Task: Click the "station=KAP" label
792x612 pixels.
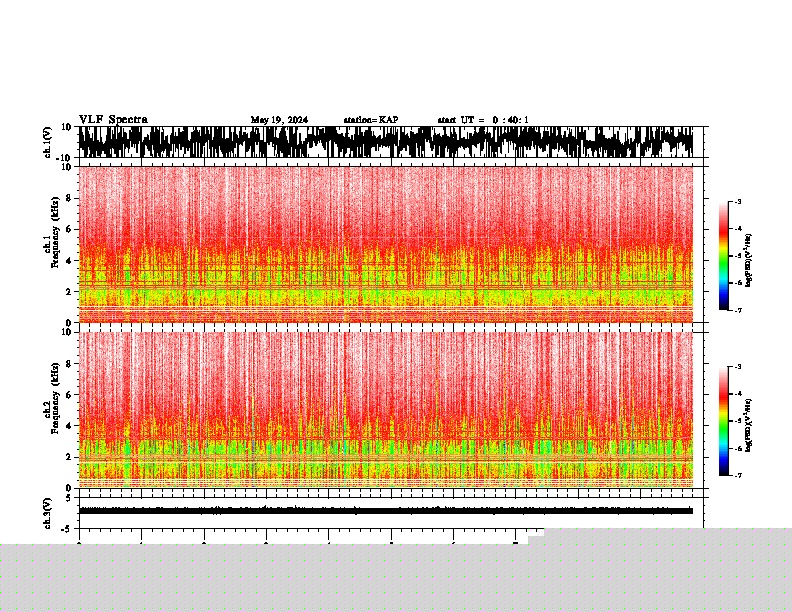Action: (371, 120)
